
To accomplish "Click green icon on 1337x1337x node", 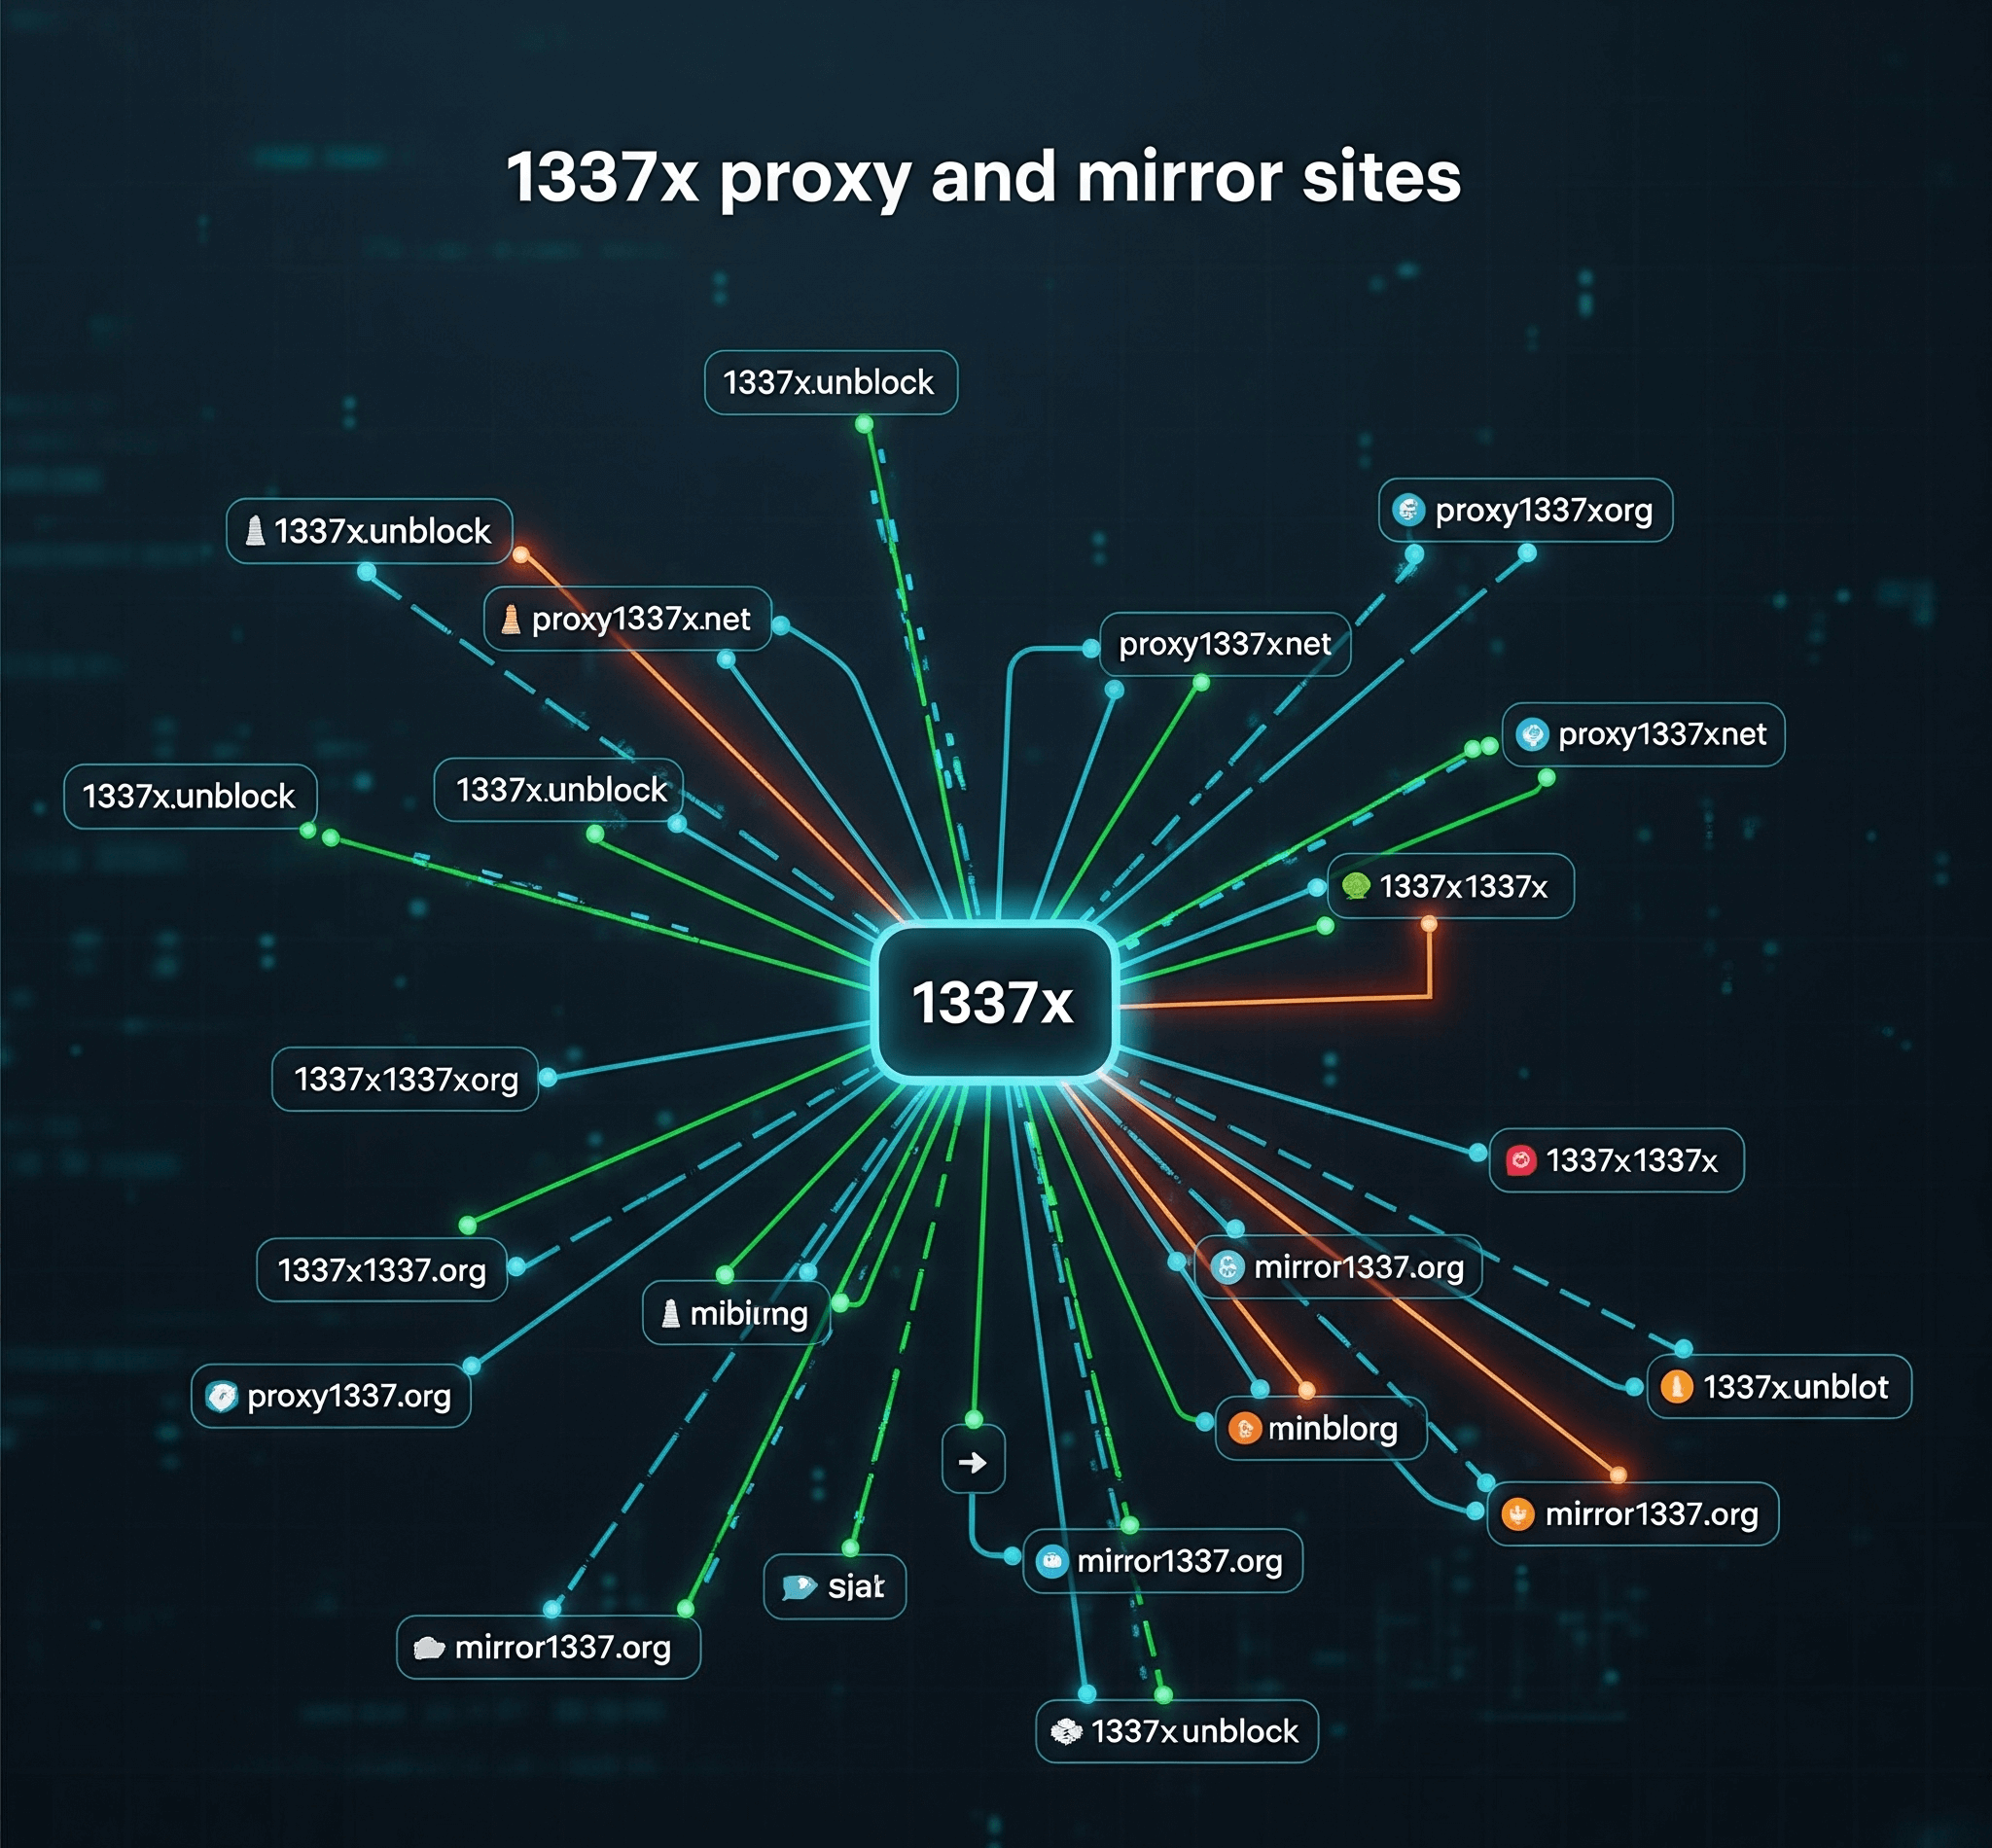I will pos(1356,886).
